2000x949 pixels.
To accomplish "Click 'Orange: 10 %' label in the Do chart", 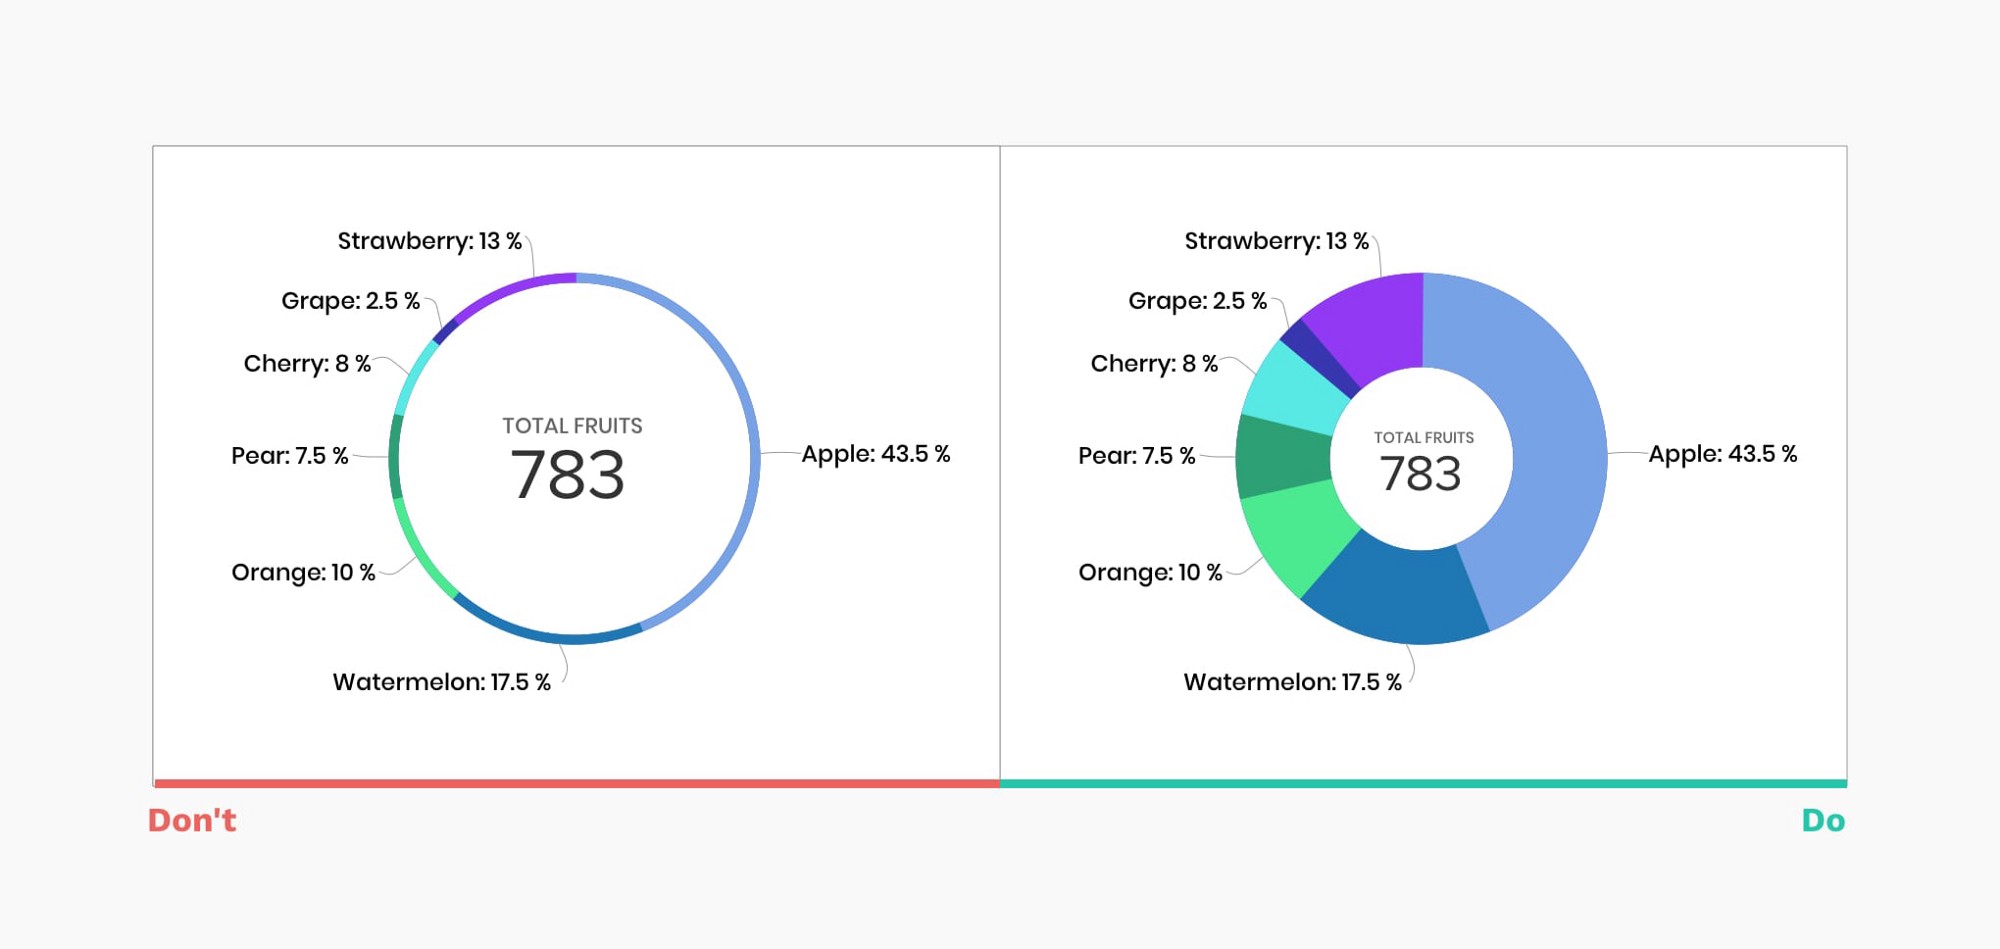I will (x=1150, y=572).
